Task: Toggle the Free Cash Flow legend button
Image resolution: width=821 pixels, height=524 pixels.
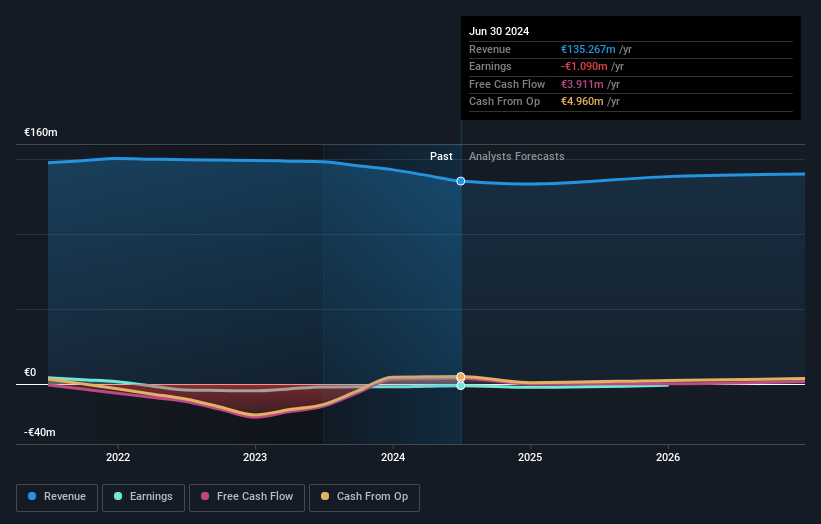Action: [247, 497]
